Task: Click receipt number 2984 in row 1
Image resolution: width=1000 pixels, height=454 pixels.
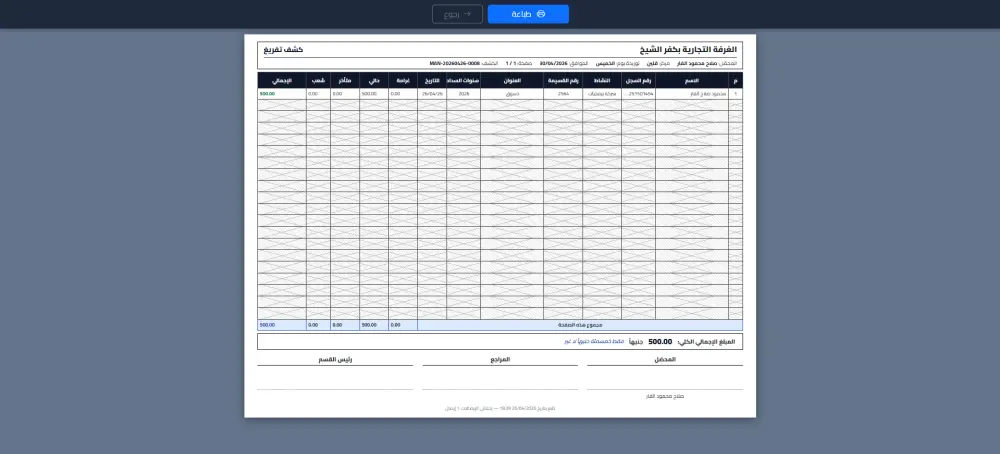Action: coord(563,94)
